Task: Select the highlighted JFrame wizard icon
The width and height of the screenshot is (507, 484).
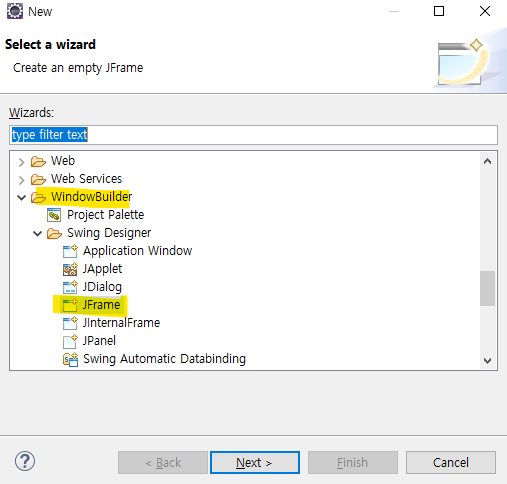Action: pyautogui.click(x=70, y=305)
